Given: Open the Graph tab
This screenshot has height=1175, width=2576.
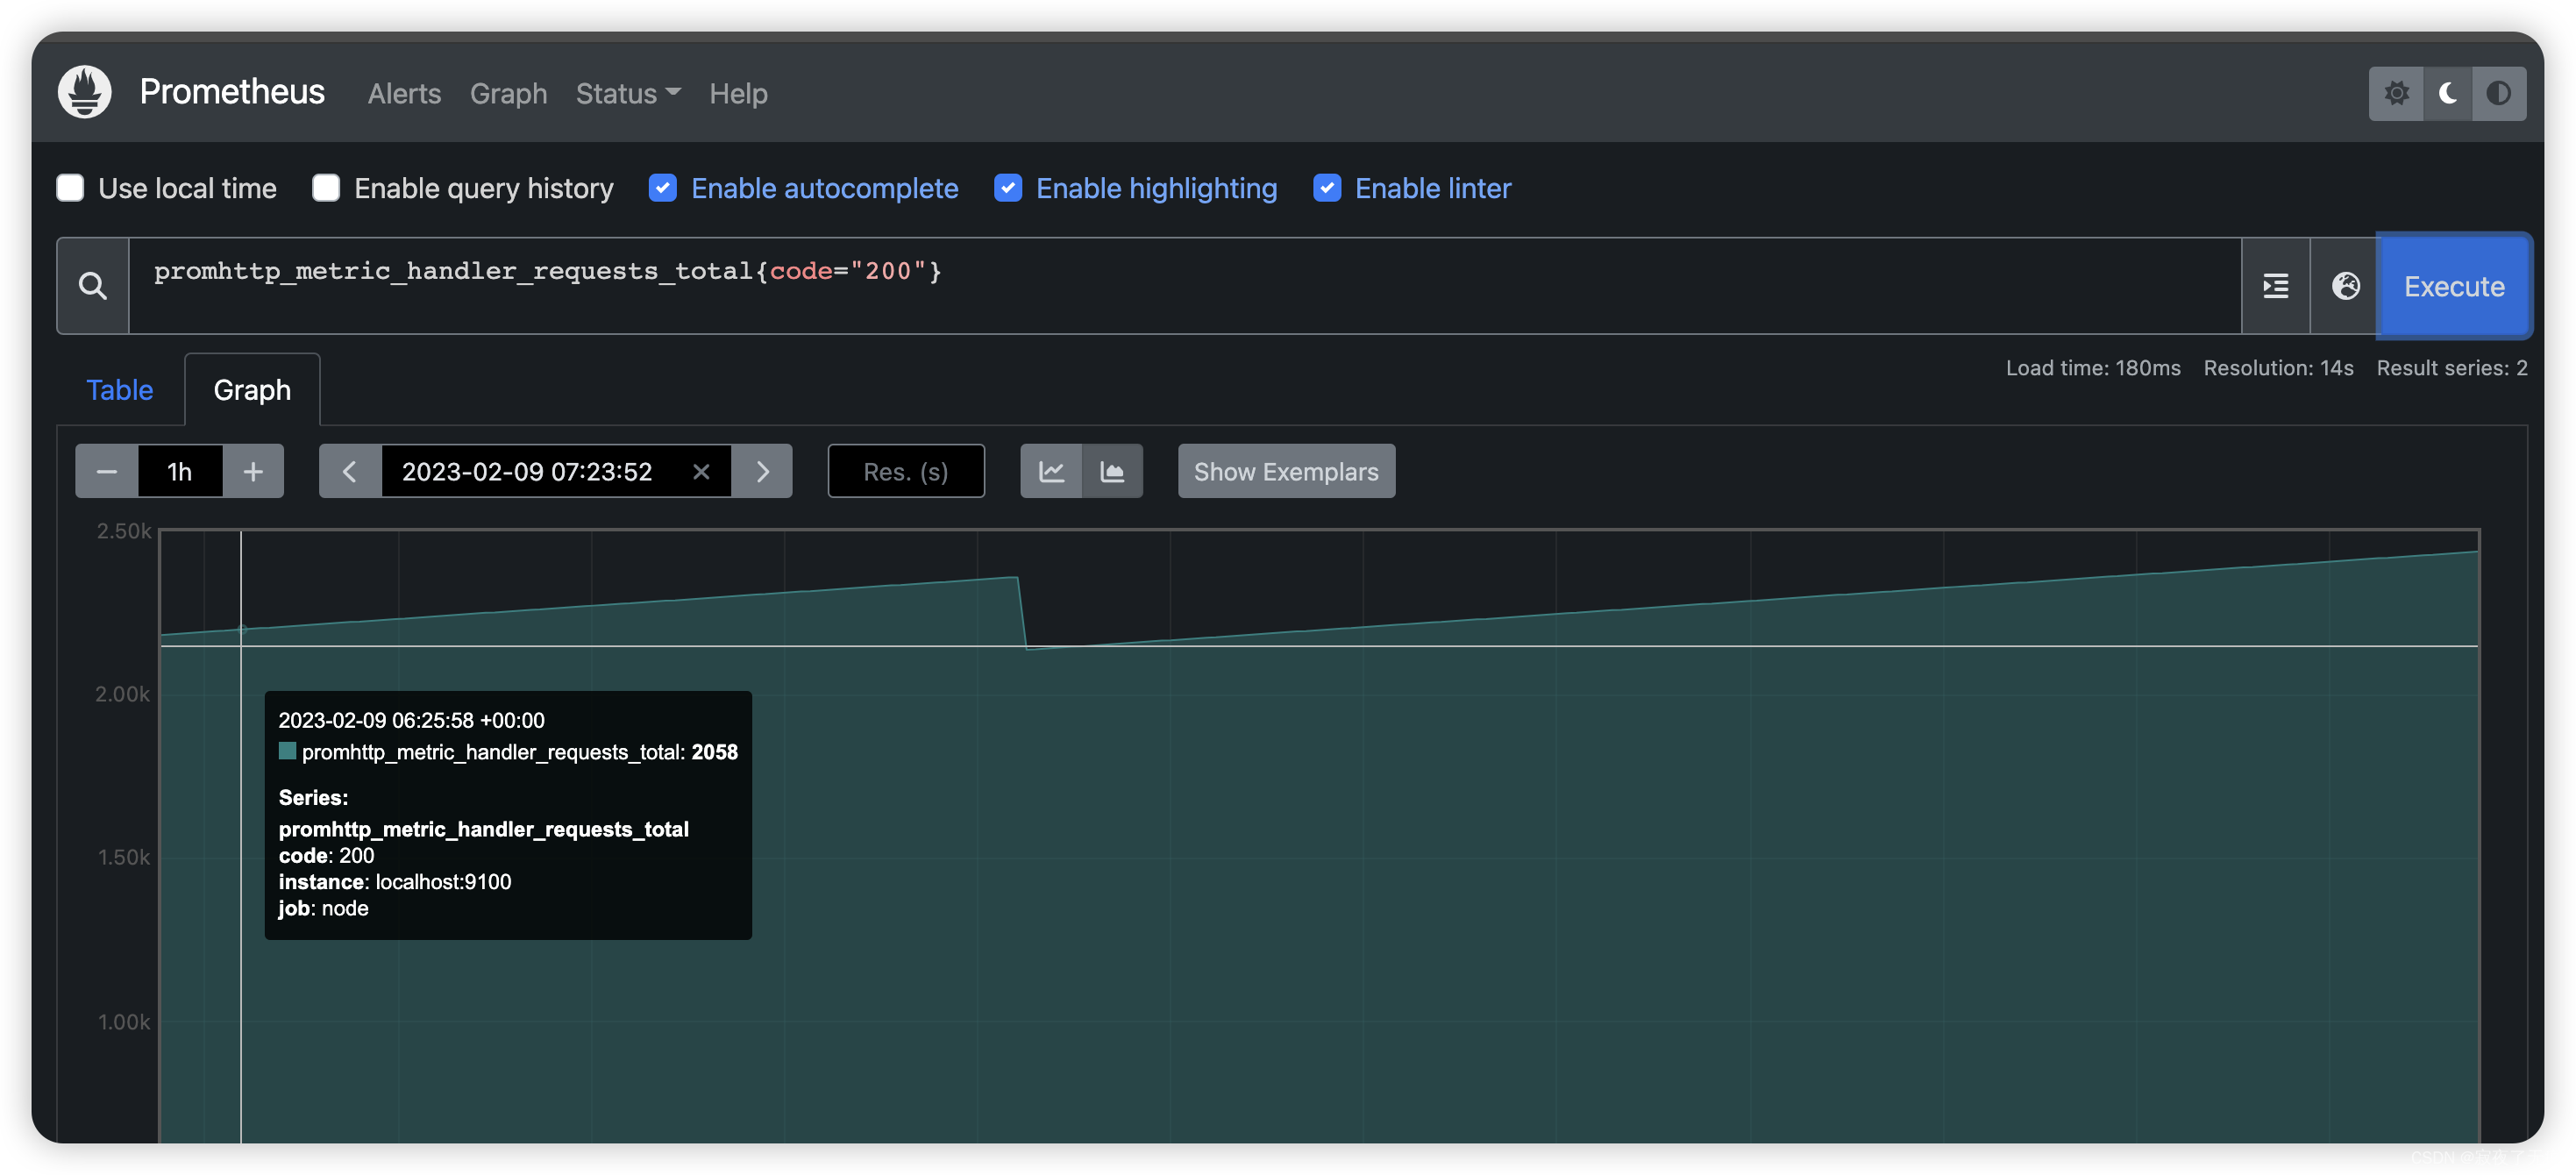Looking at the screenshot, I should 252,388.
